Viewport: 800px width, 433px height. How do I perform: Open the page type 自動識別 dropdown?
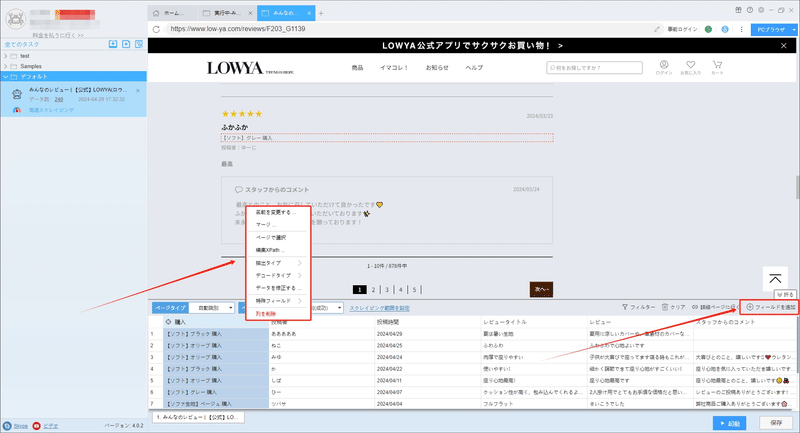click(212, 308)
